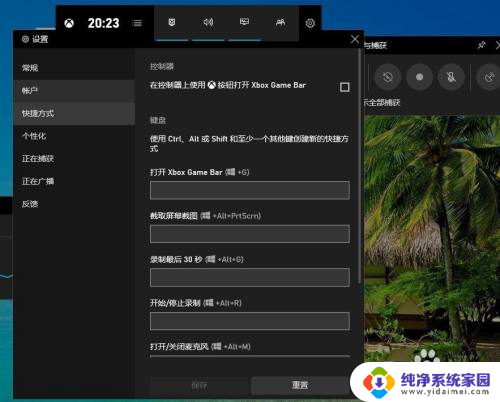Click the 录制最后 30 秒 shortcut field
Image resolution: width=500 pixels, height=402 pixels.
pos(250,277)
